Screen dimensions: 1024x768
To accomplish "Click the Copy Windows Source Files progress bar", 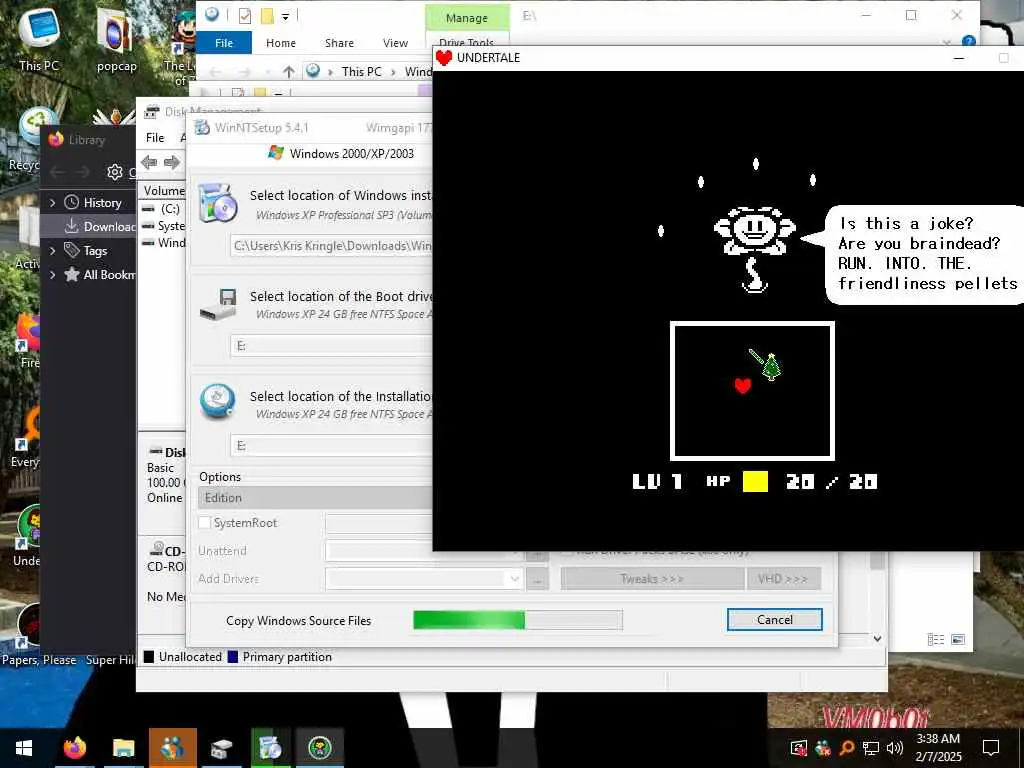I will coord(518,620).
